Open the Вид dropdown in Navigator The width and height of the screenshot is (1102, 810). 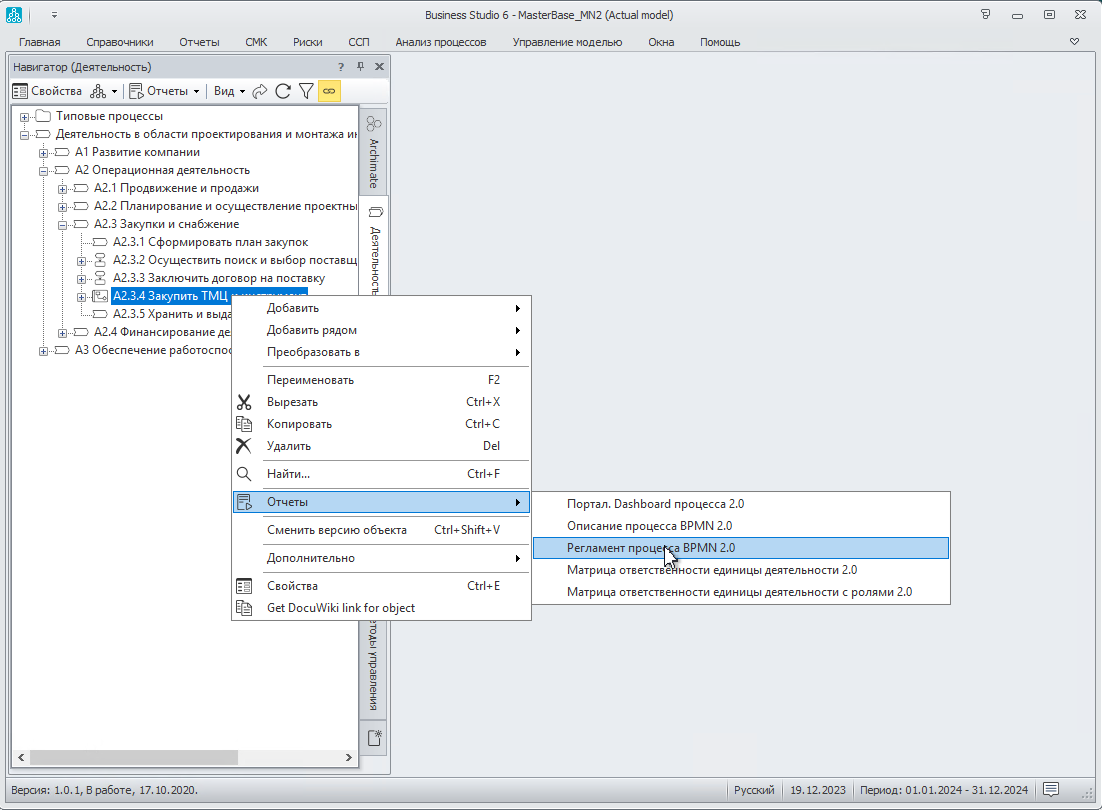click(x=229, y=91)
